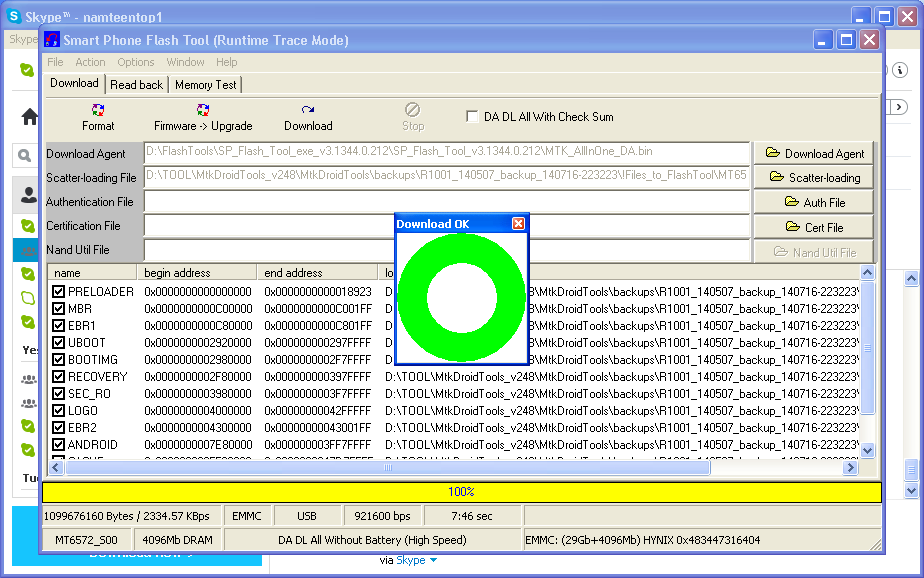Uncheck the SEC_RO partition
The height and width of the screenshot is (578, 924).
(x=58, y=394)
